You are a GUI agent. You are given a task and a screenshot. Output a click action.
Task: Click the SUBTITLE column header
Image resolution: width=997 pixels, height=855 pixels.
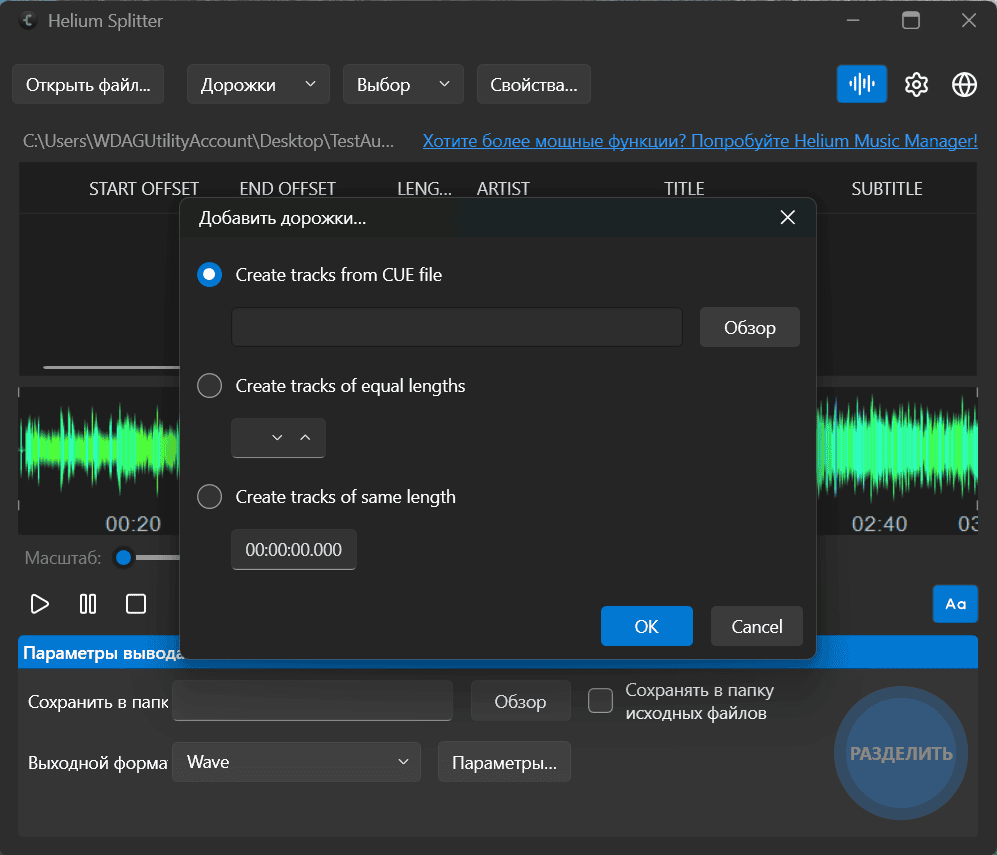coord(887,189)
